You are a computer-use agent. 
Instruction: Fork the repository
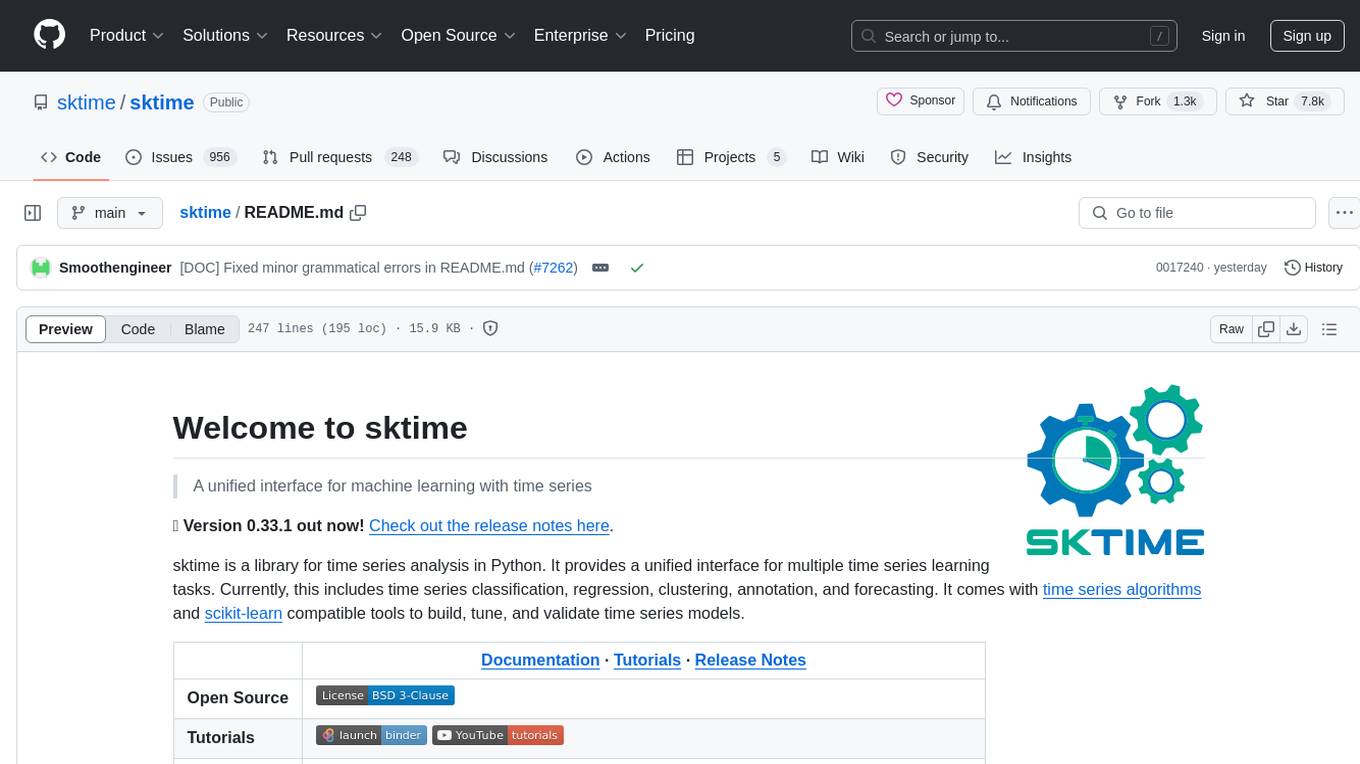tap(1157, 101)
